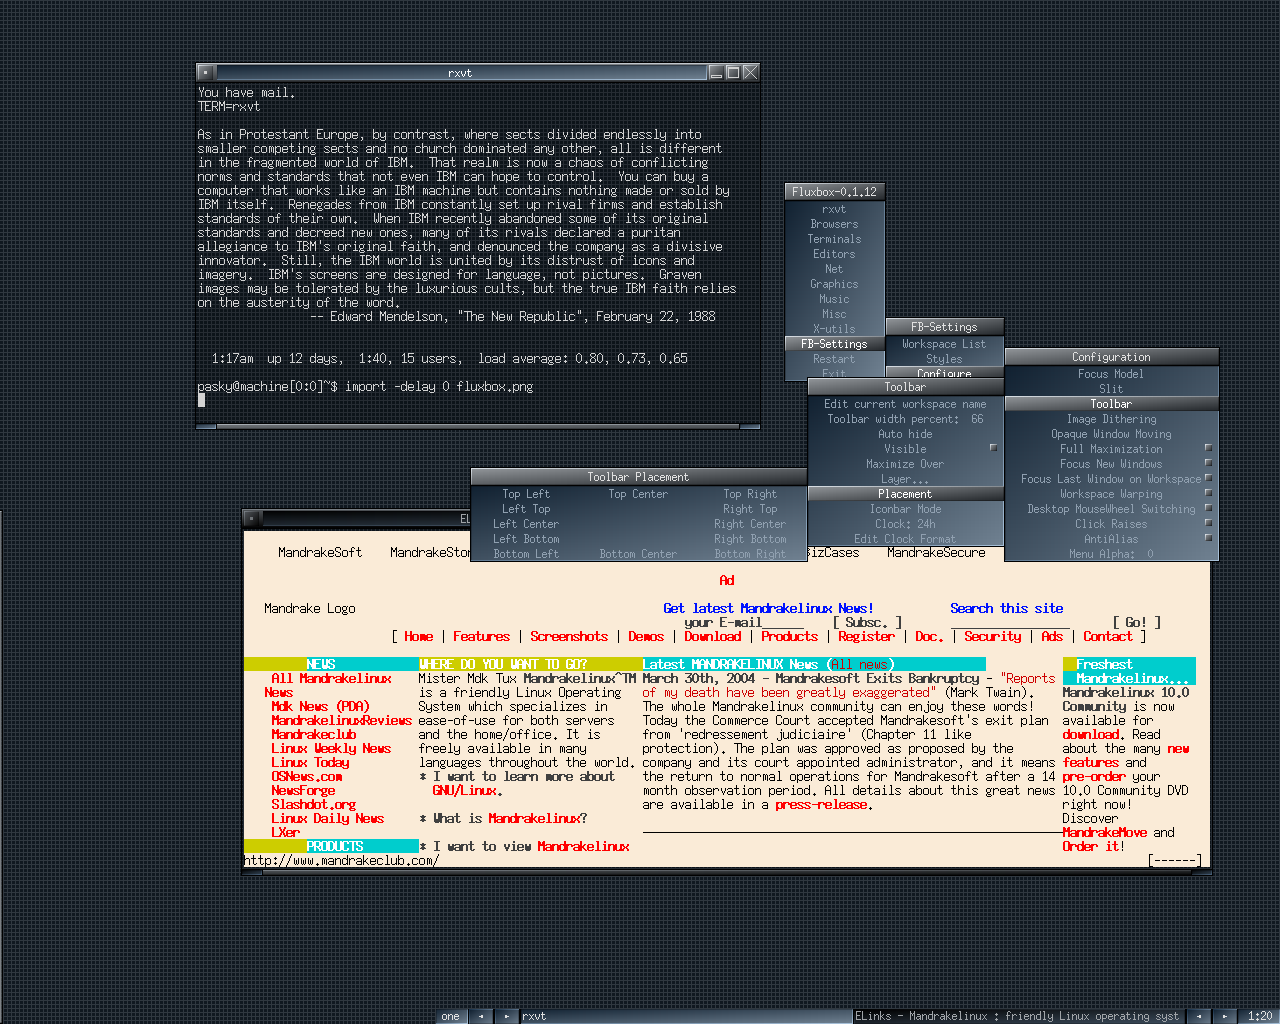Expand Browsers submenu in Fluxbox menu

pyautogui.click(x=834, y=224)
